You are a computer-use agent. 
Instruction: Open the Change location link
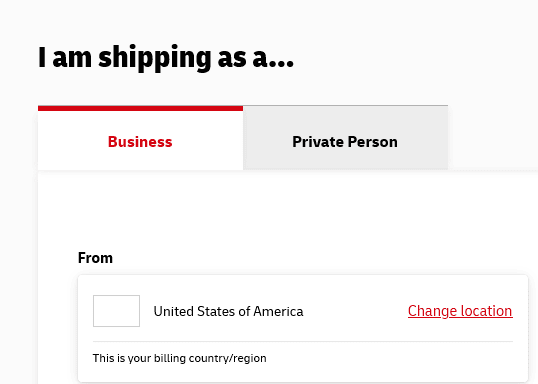[x=460, y=311]
